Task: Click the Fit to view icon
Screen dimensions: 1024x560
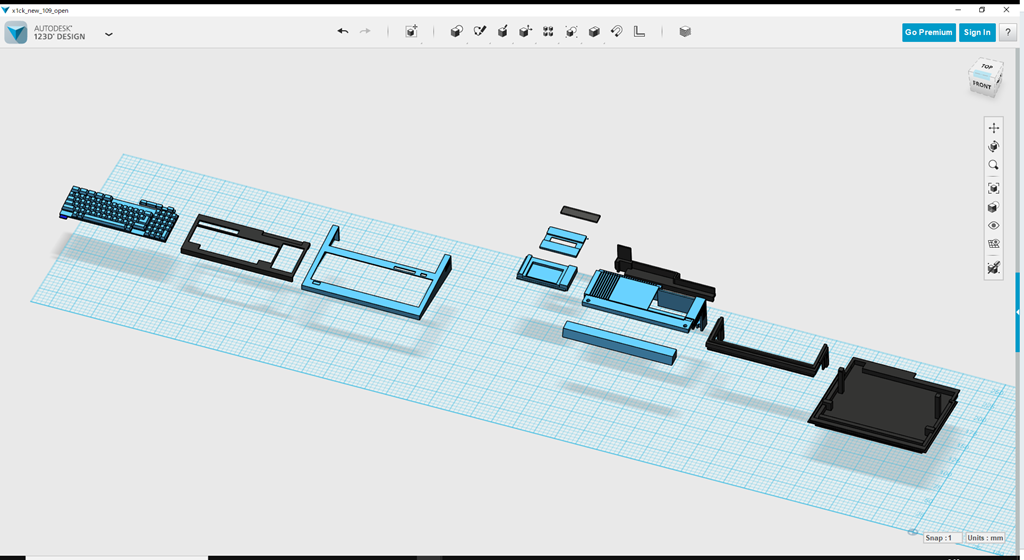Action: (993, 188)
